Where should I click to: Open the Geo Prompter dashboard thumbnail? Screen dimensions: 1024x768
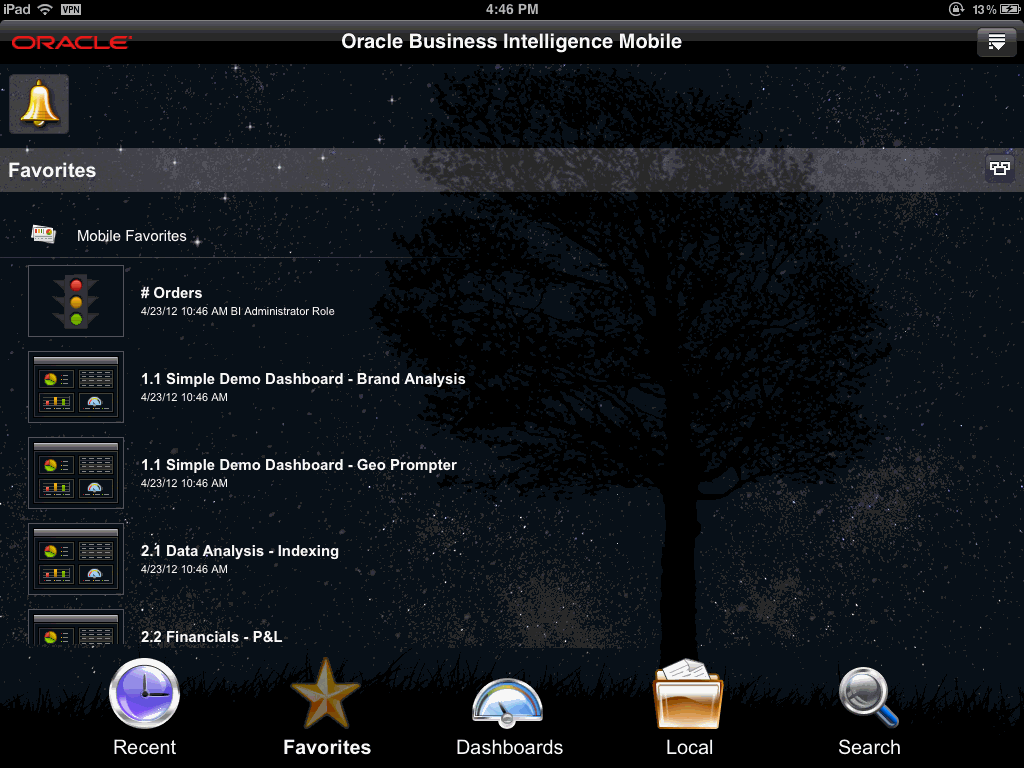(76, 473)
